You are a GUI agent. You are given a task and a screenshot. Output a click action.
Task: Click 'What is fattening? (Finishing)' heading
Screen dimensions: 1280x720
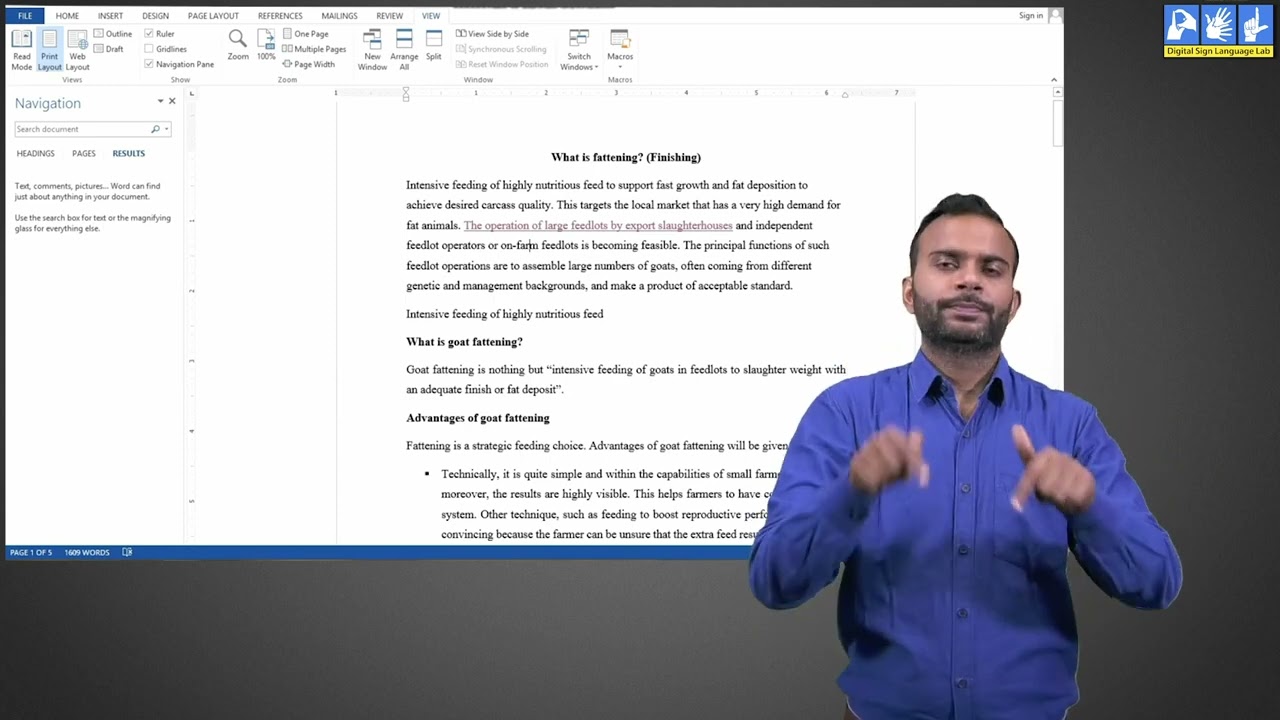pyautogui.click(x=626, y=158)
